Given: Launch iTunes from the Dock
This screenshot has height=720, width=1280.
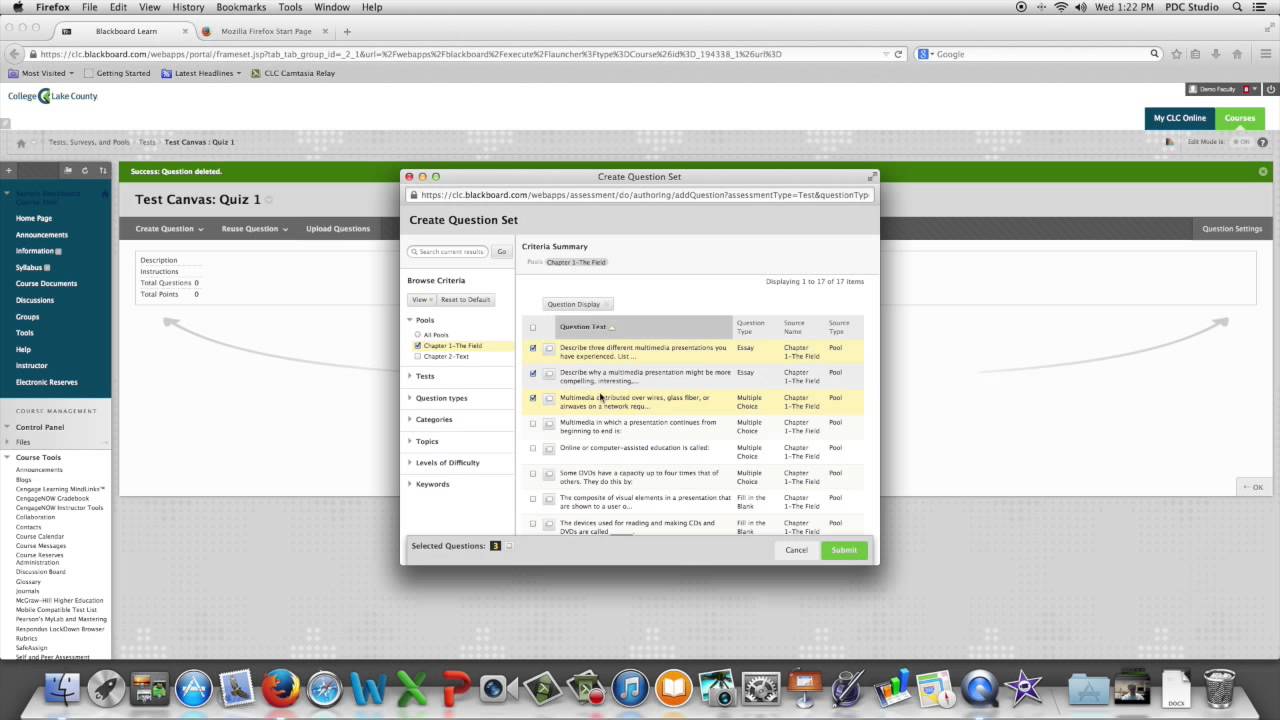Looking at the screenshot, I should point(630,689).
